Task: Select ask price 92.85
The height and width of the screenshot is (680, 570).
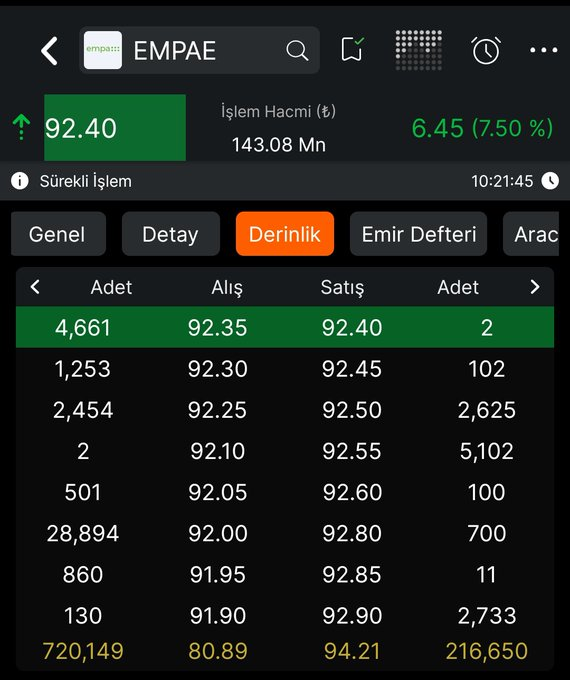Action: (352, 575)
